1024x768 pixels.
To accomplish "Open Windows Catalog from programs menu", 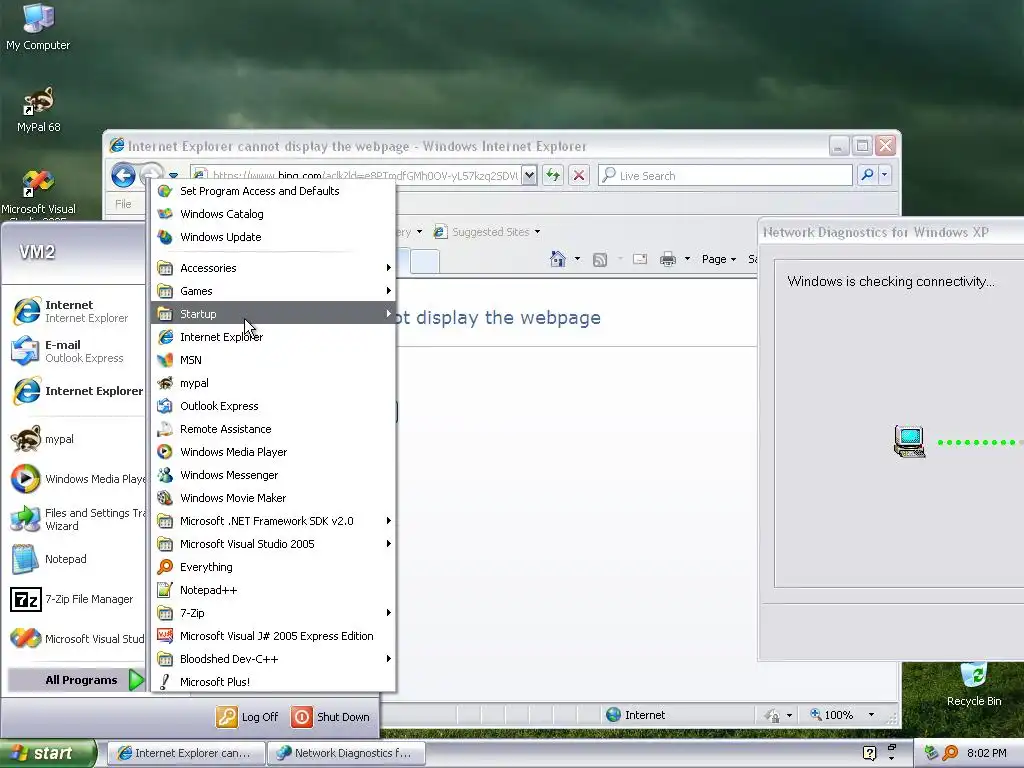I will 273,214.
